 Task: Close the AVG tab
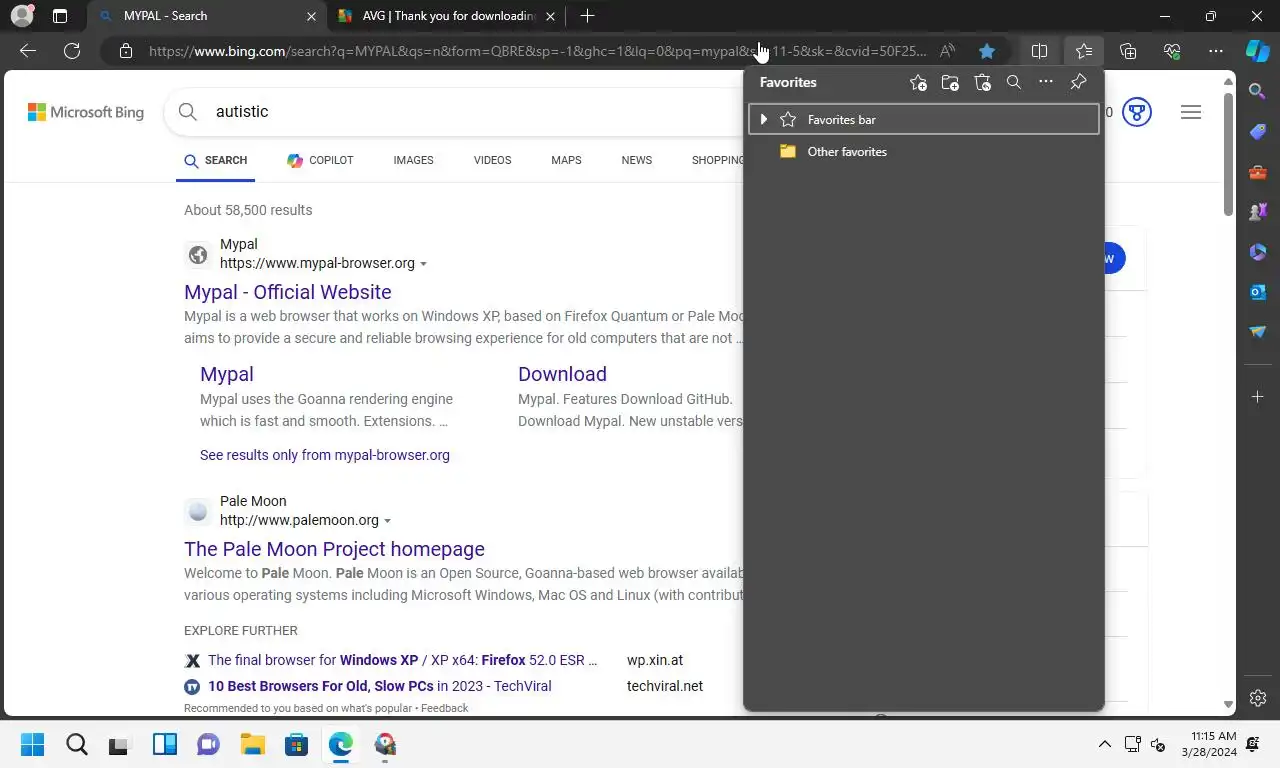coord(550,16)
